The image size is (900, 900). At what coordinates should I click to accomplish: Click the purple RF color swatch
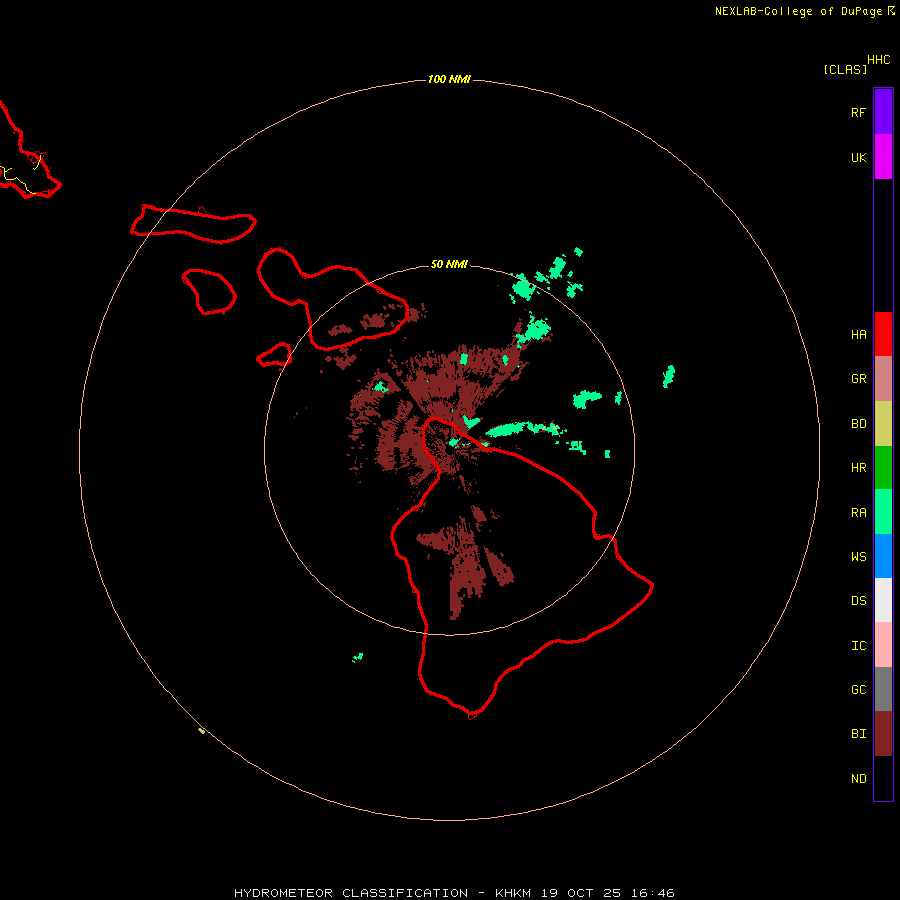(883, 112)
